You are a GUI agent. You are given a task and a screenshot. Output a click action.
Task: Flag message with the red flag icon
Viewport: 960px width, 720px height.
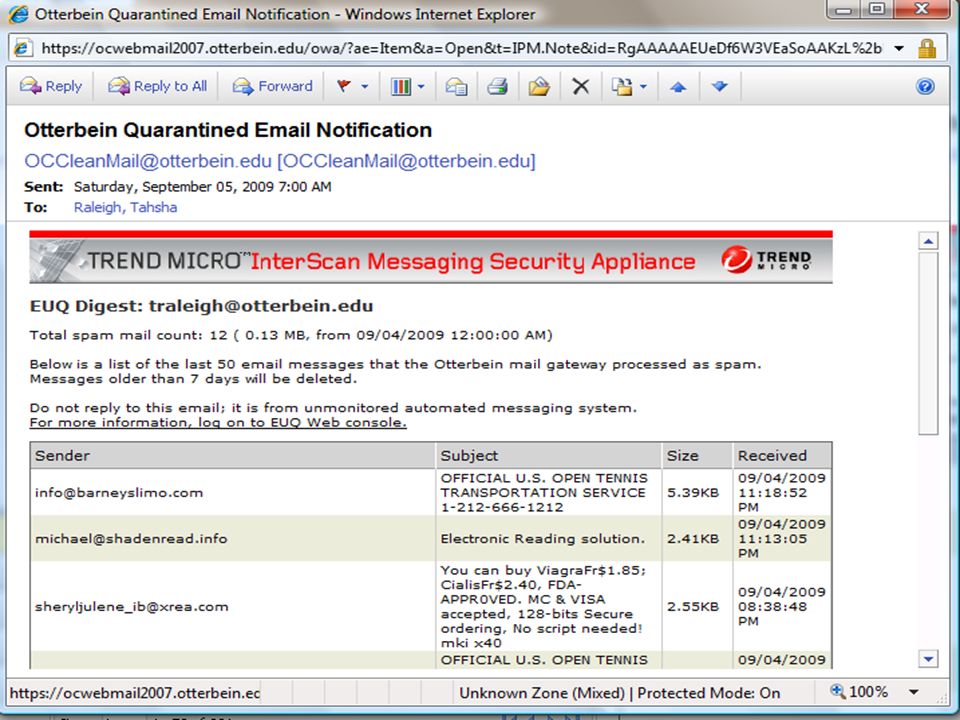pyautogui.click(x=344, y=86)
